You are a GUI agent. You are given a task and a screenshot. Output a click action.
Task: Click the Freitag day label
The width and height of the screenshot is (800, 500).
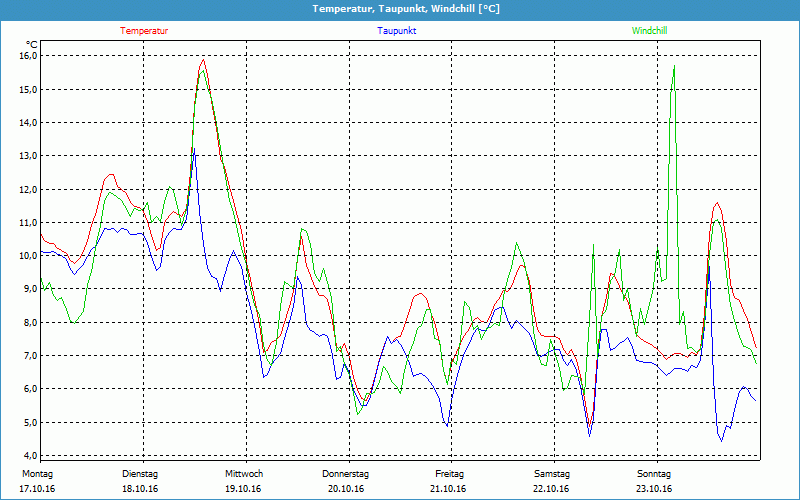(x=449, y=474)
